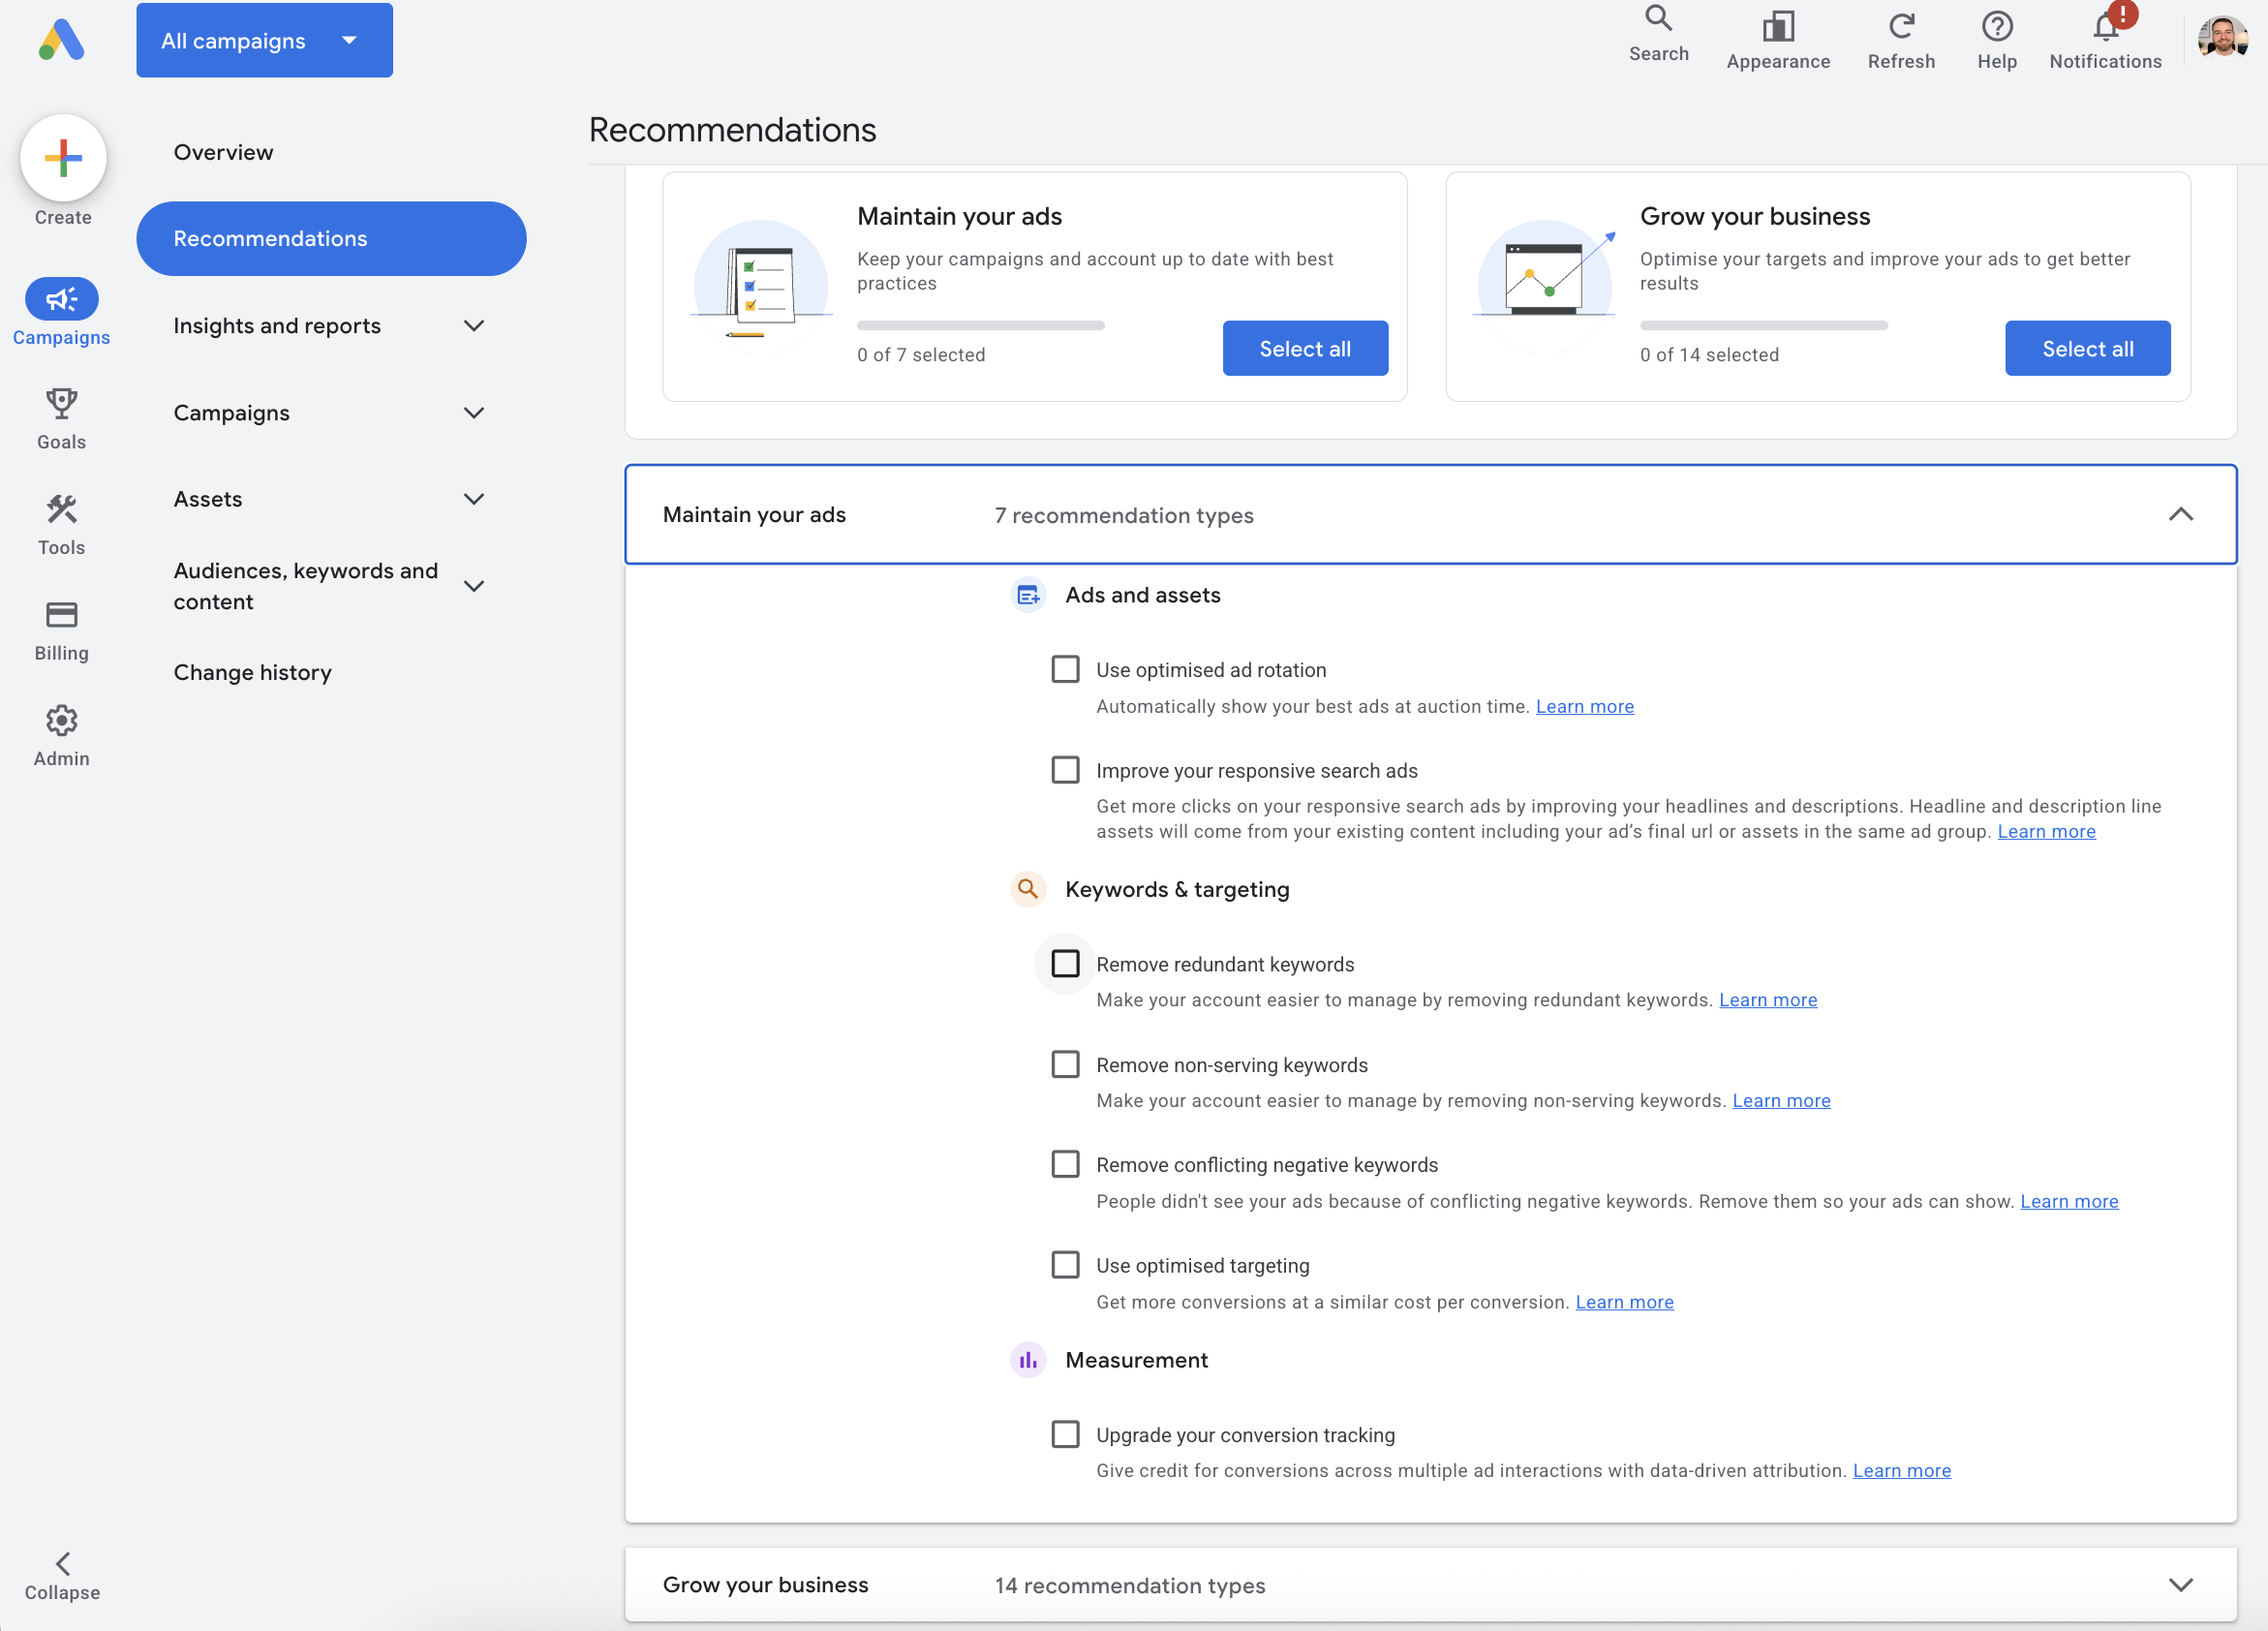Open Learn more for optimised ad rotation
This screenshot has width=2268, height=1631.
coord(1584,706)
